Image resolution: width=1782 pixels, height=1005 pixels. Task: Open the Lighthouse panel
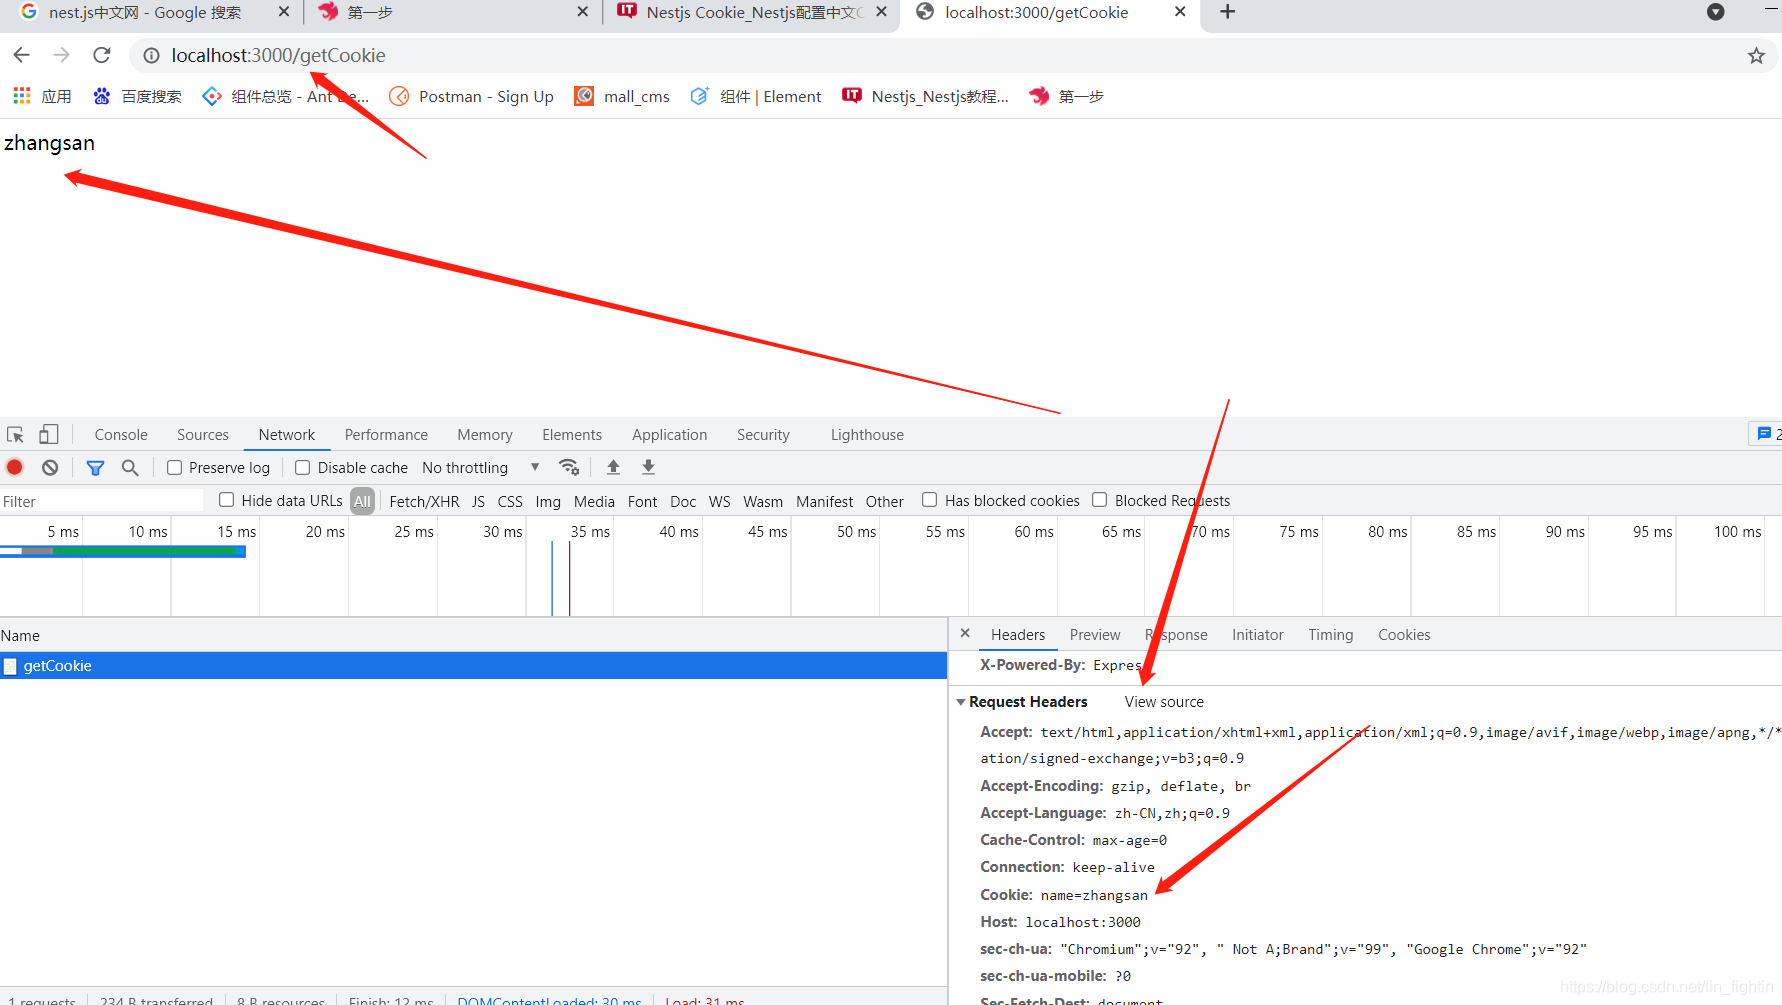[867, 435]
